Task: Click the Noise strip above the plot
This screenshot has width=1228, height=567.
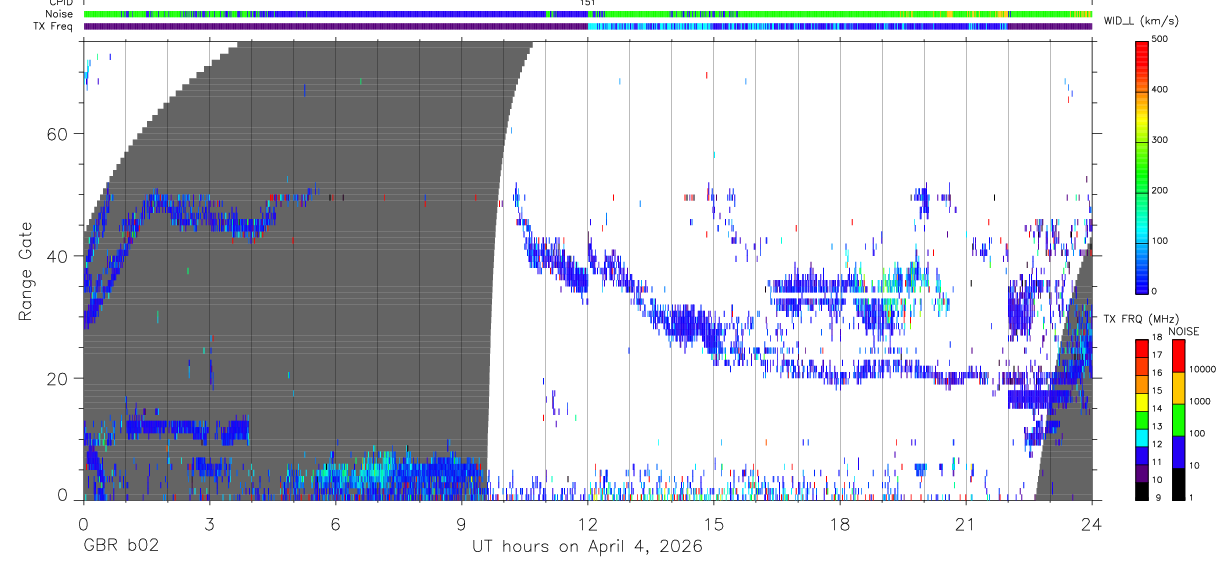Action: (x=588, y=14)
